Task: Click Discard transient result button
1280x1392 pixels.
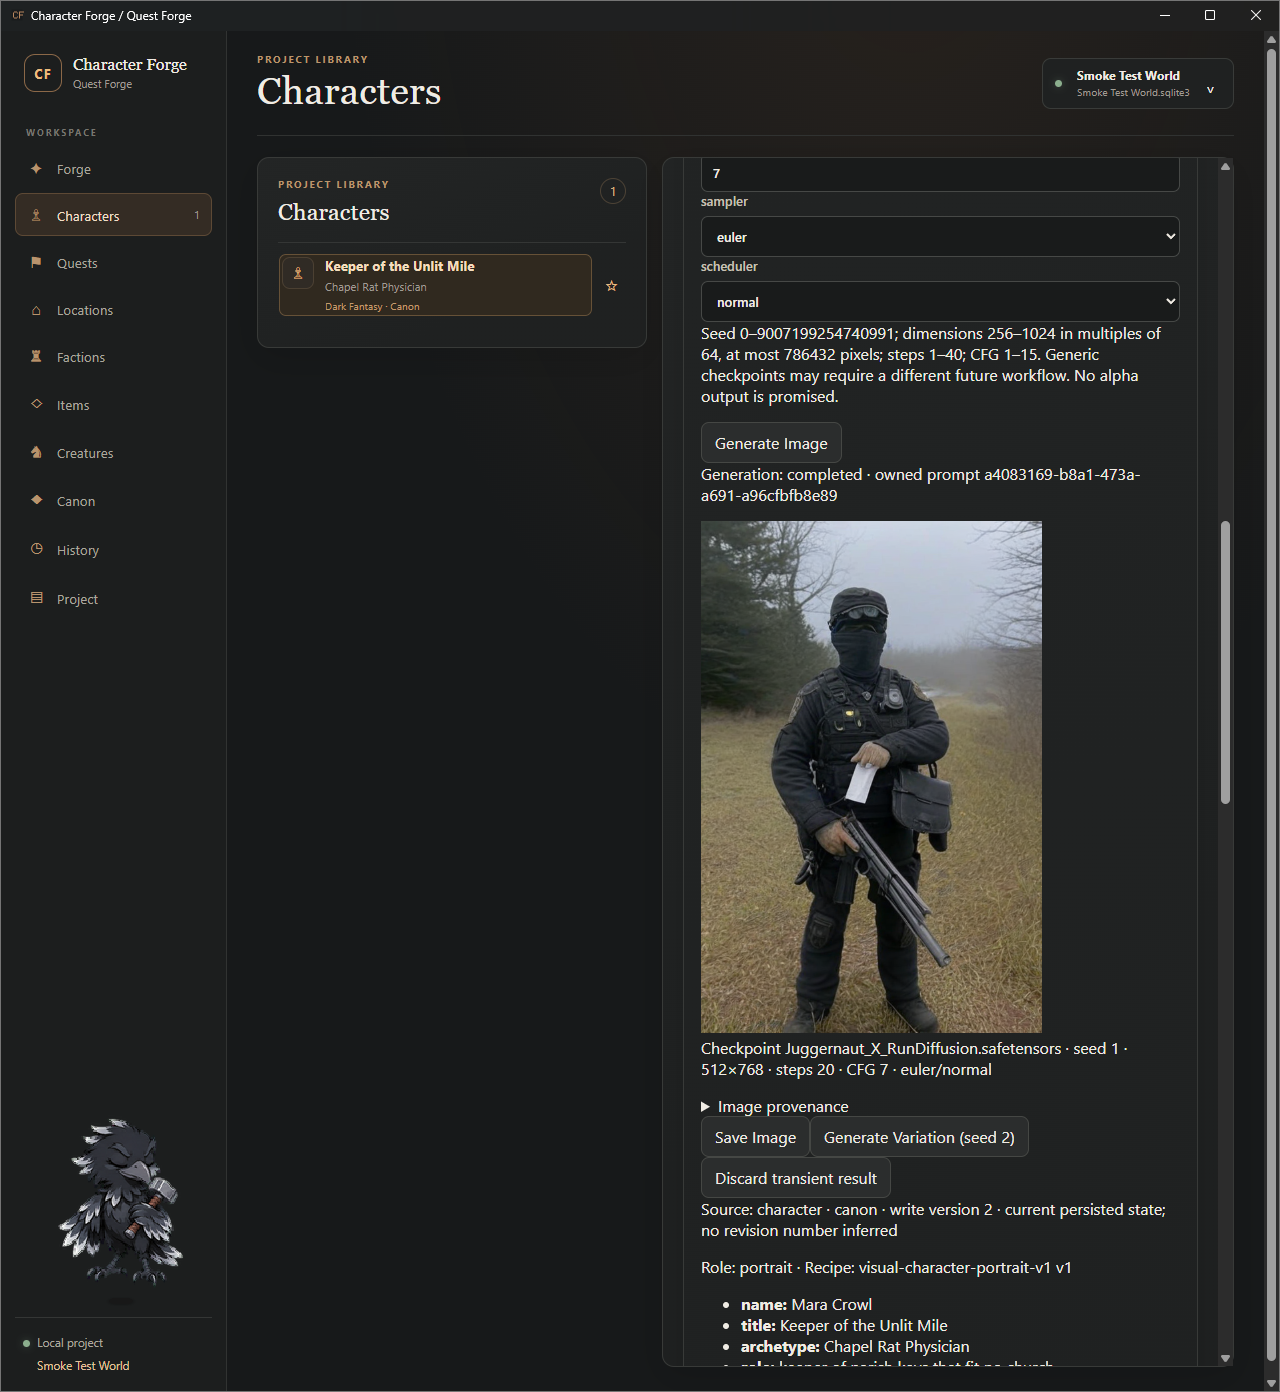Action: [796, 1178]
